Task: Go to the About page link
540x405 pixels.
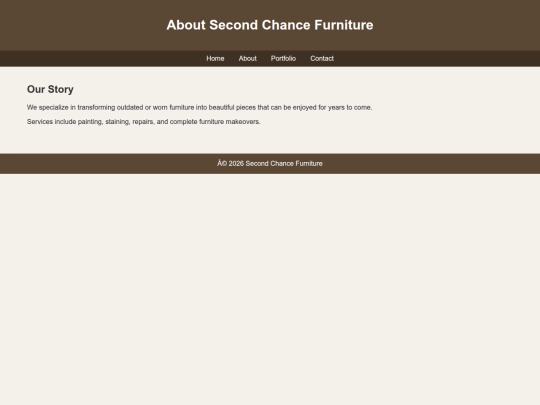Action: [248, 59]
